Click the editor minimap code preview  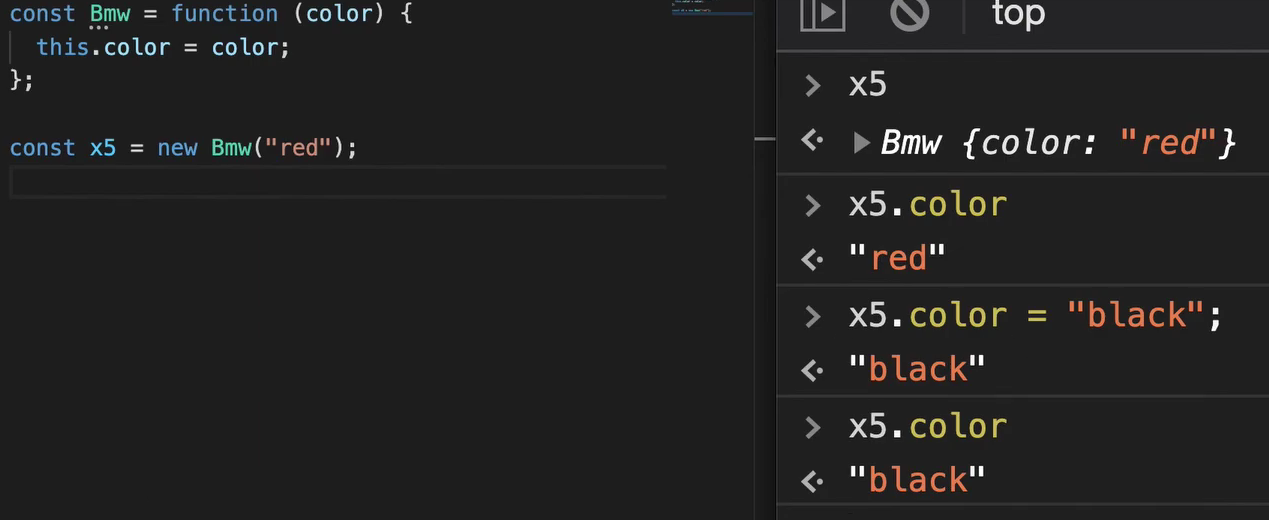click(x=712, y=8)
